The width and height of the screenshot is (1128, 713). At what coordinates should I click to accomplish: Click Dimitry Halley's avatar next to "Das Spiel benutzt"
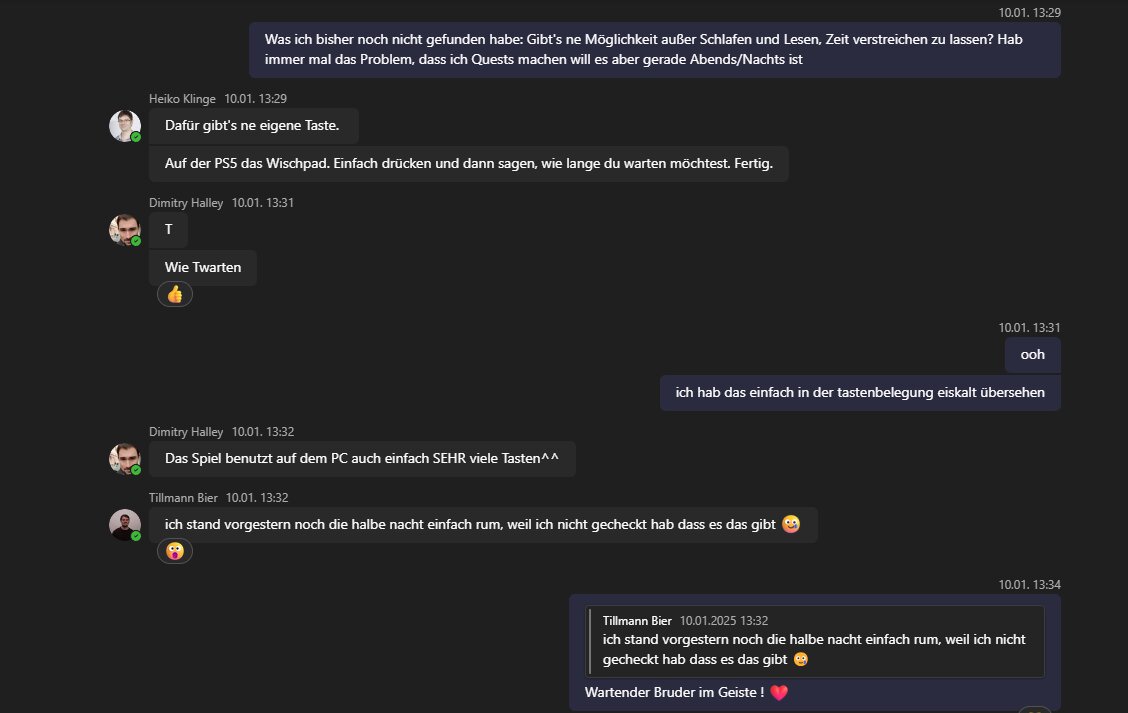124,458
